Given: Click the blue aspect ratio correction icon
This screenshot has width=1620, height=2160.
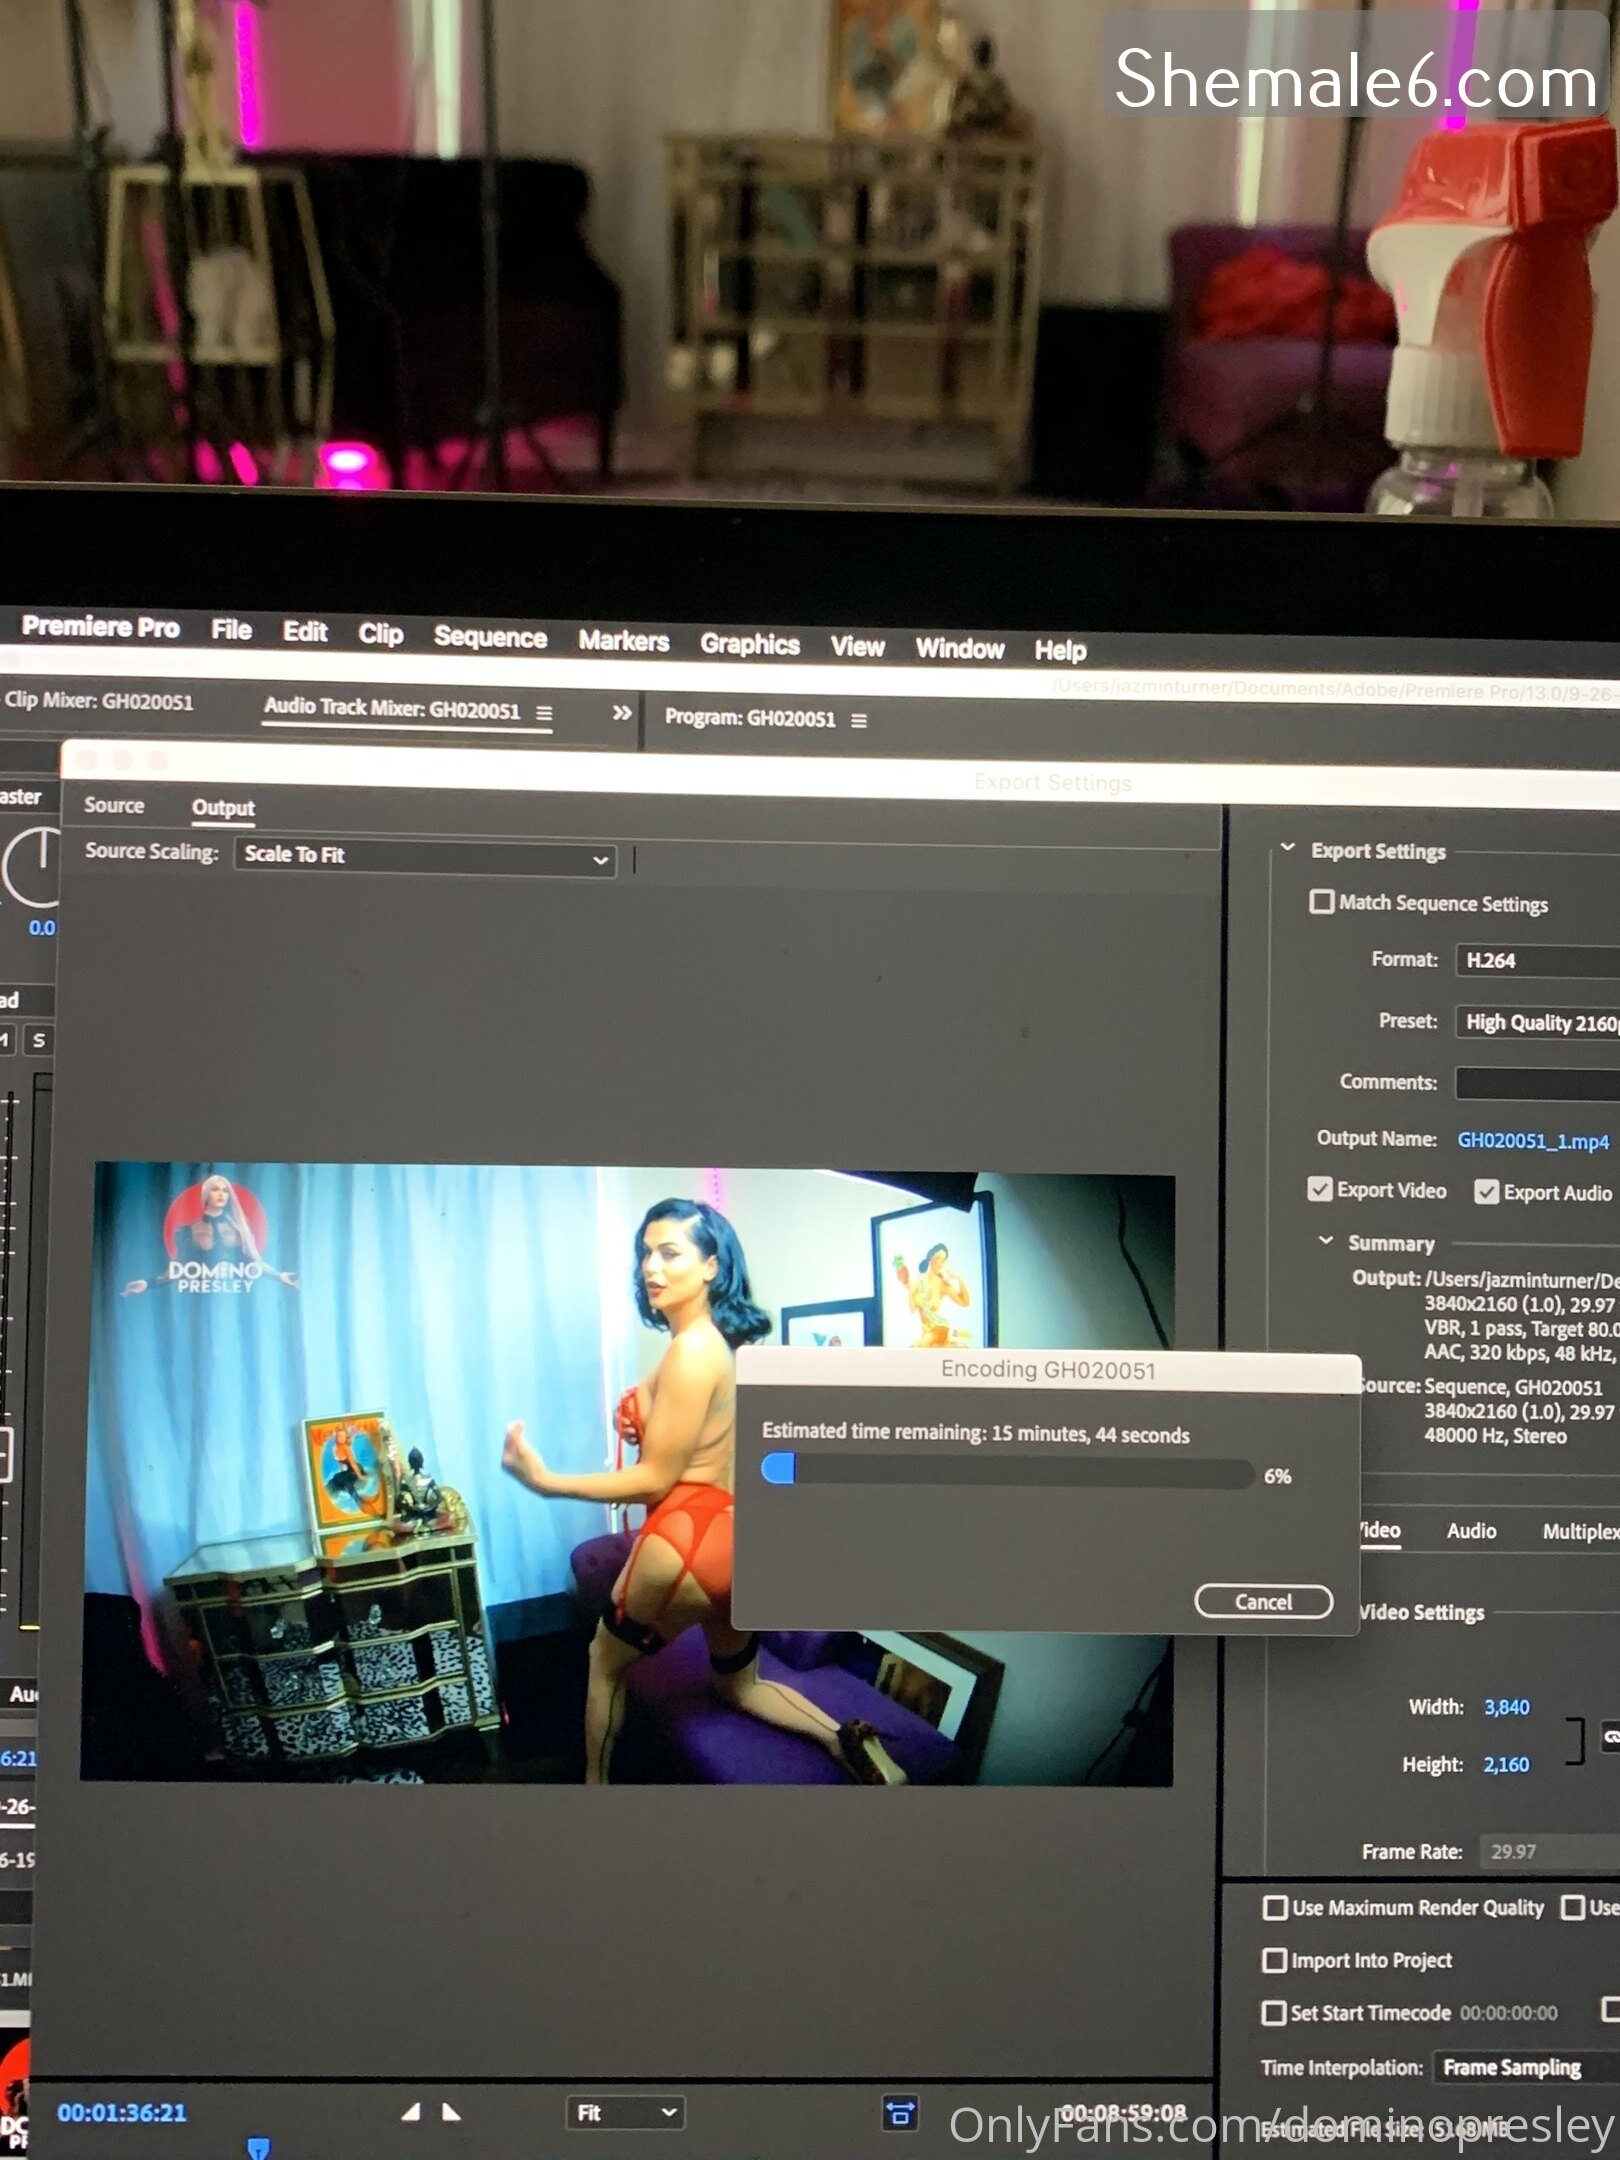Looking at the screenshot, I should coord(899,2113).
